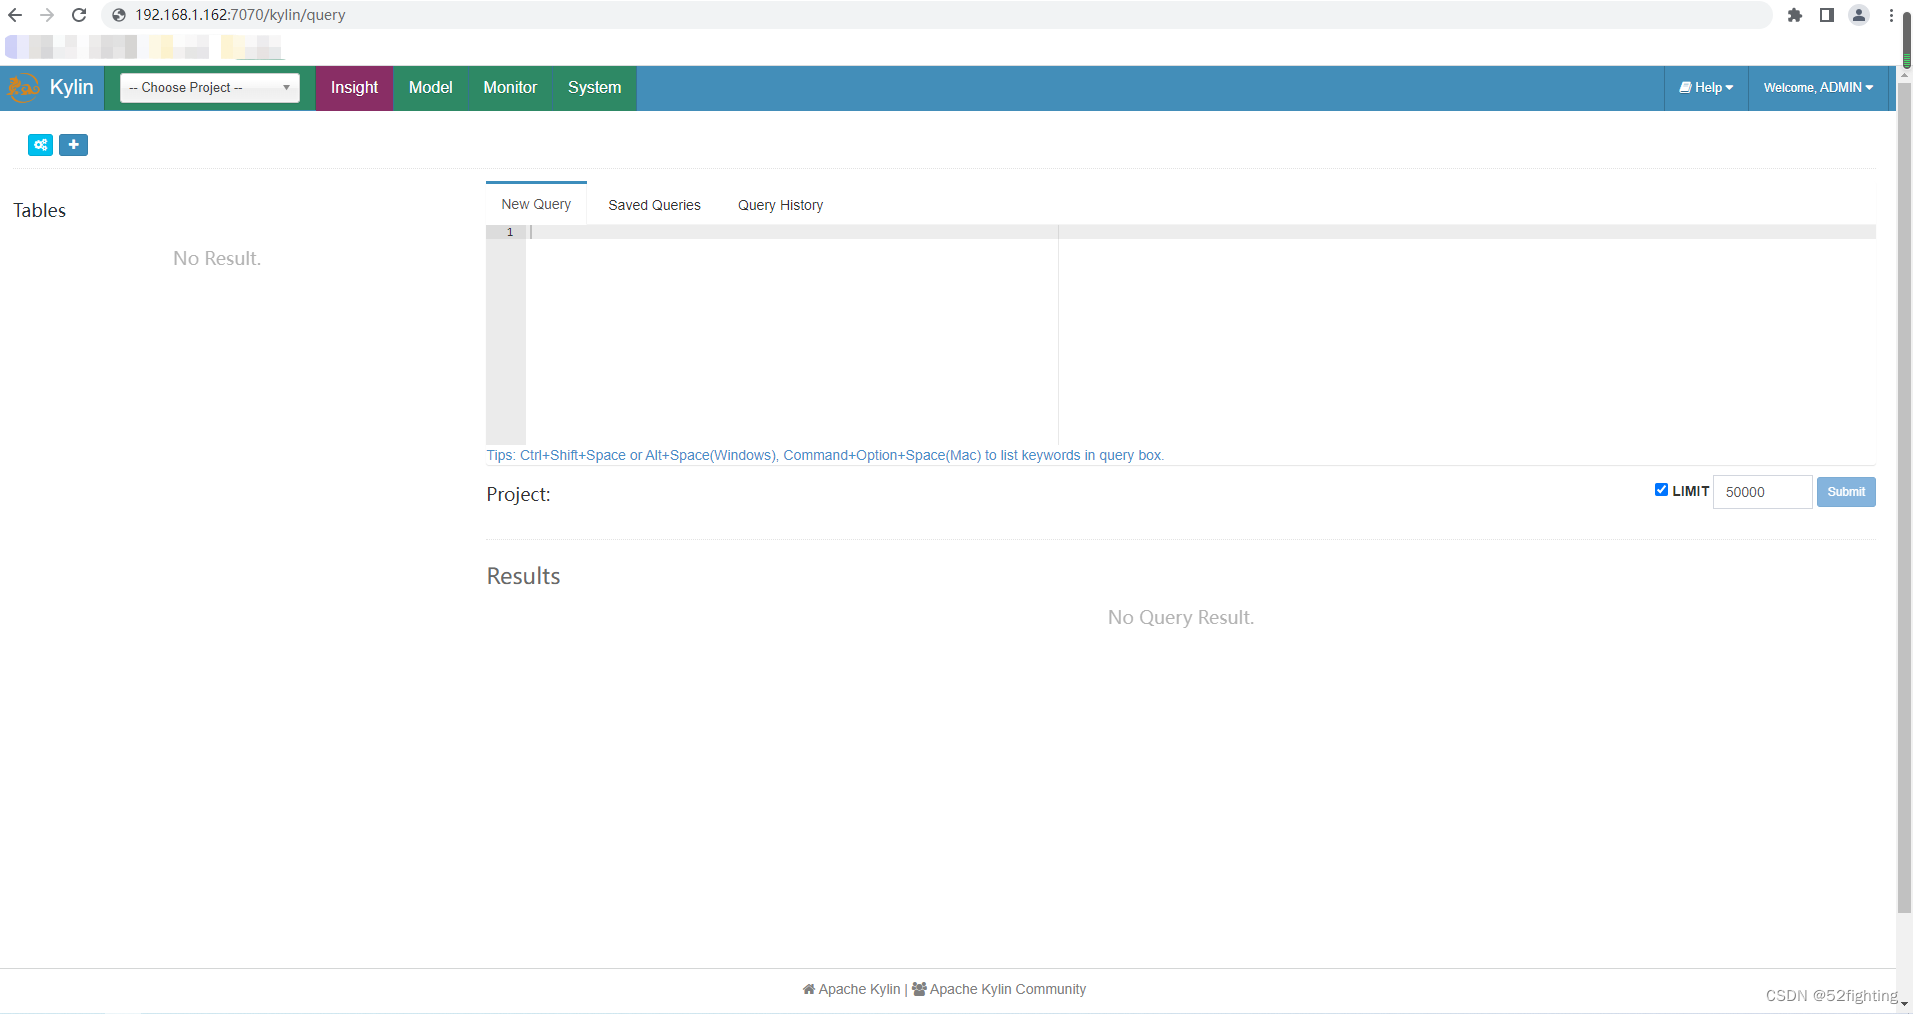Viewport: 1913px width, 1014px height.
Task: Click the 'No Query Result.' message
Action: tap(1181, 618)
